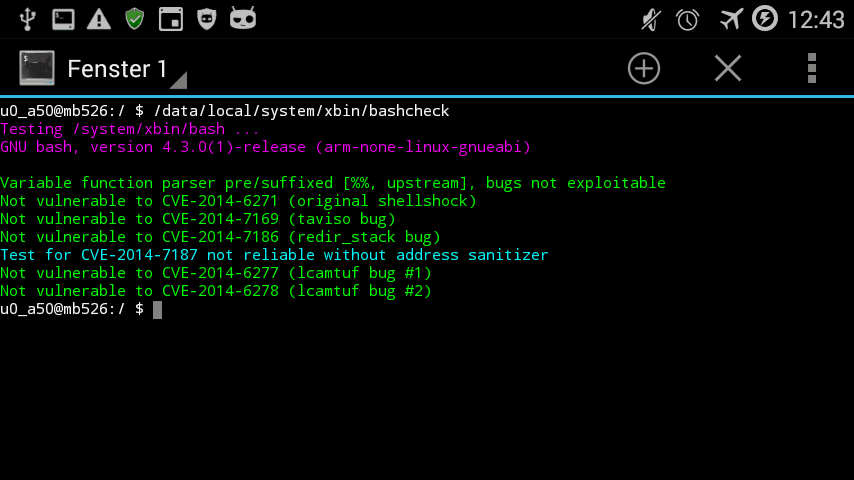Tap the 'Variable function parser' line
Viewport: 854px width, 480px height.
click(333, 183)
